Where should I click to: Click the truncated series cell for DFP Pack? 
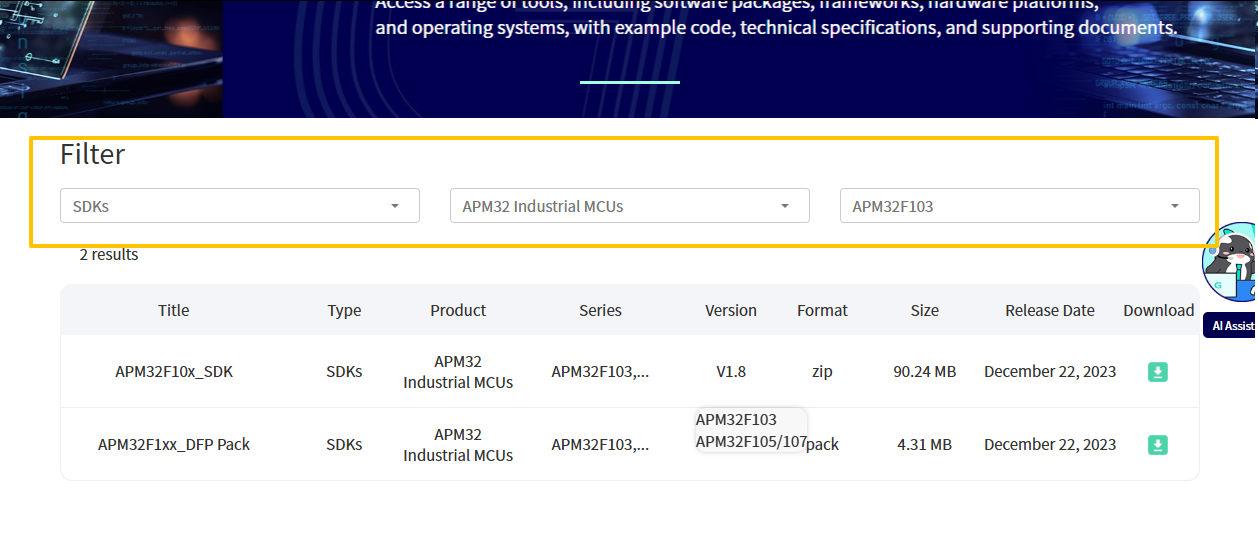(x=600, y=445)
